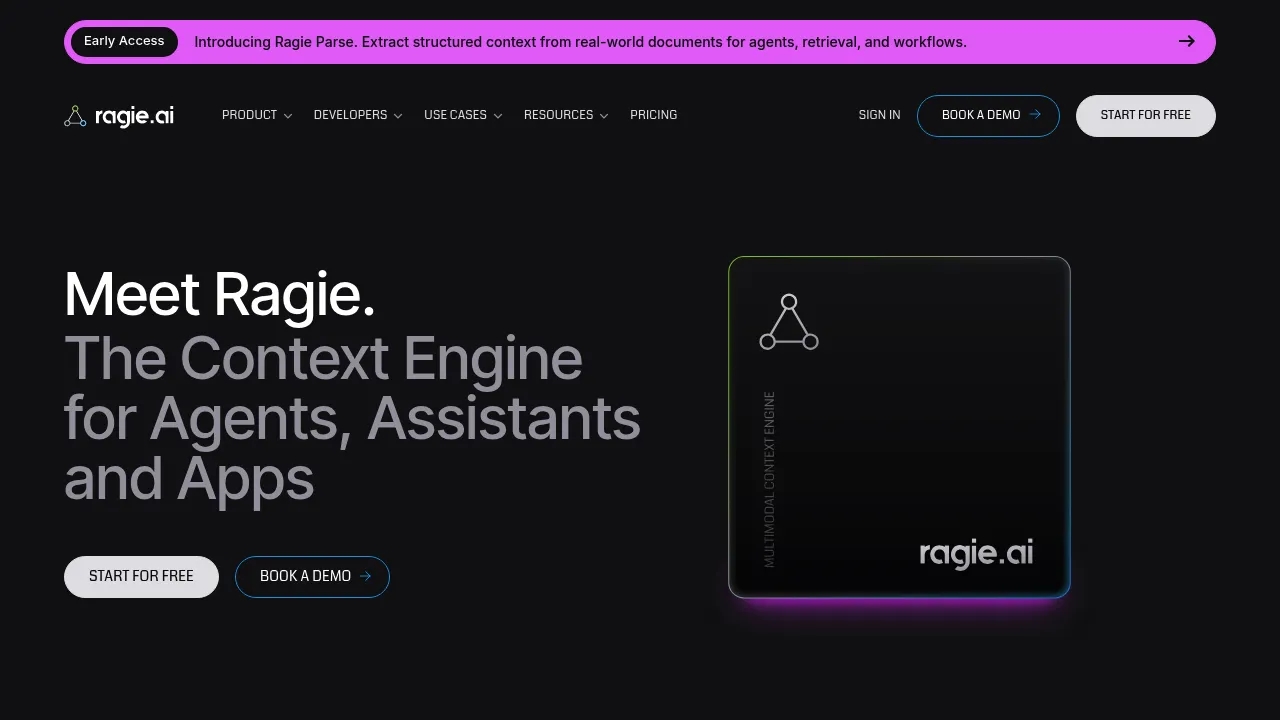The image size is (1280, 720).
Task: Click Start for Free in the navbar
Action: [1146, 116]
